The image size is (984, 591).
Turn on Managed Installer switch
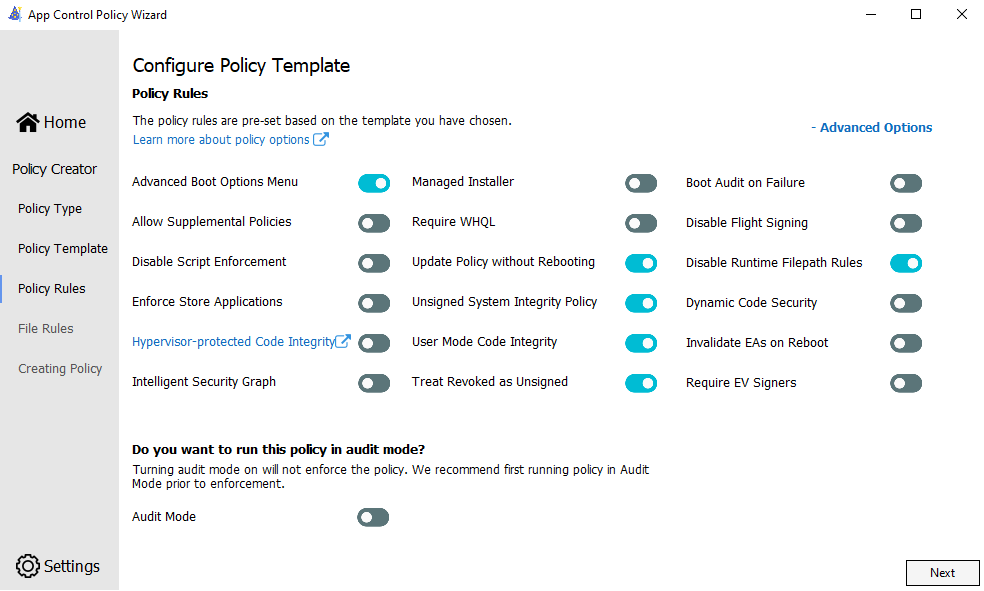point(641,183)
